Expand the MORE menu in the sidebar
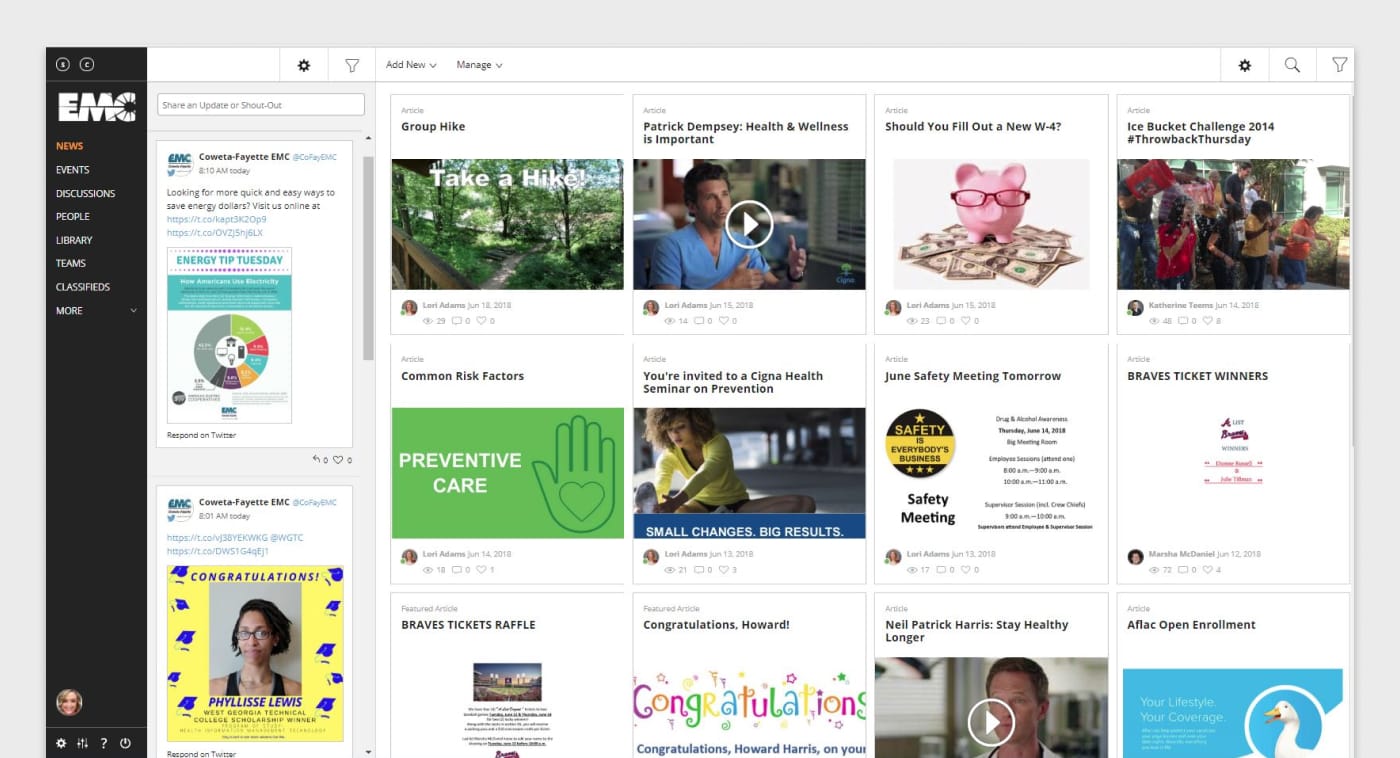Viewport: 1400px width, 758px height. coord(96,311)
